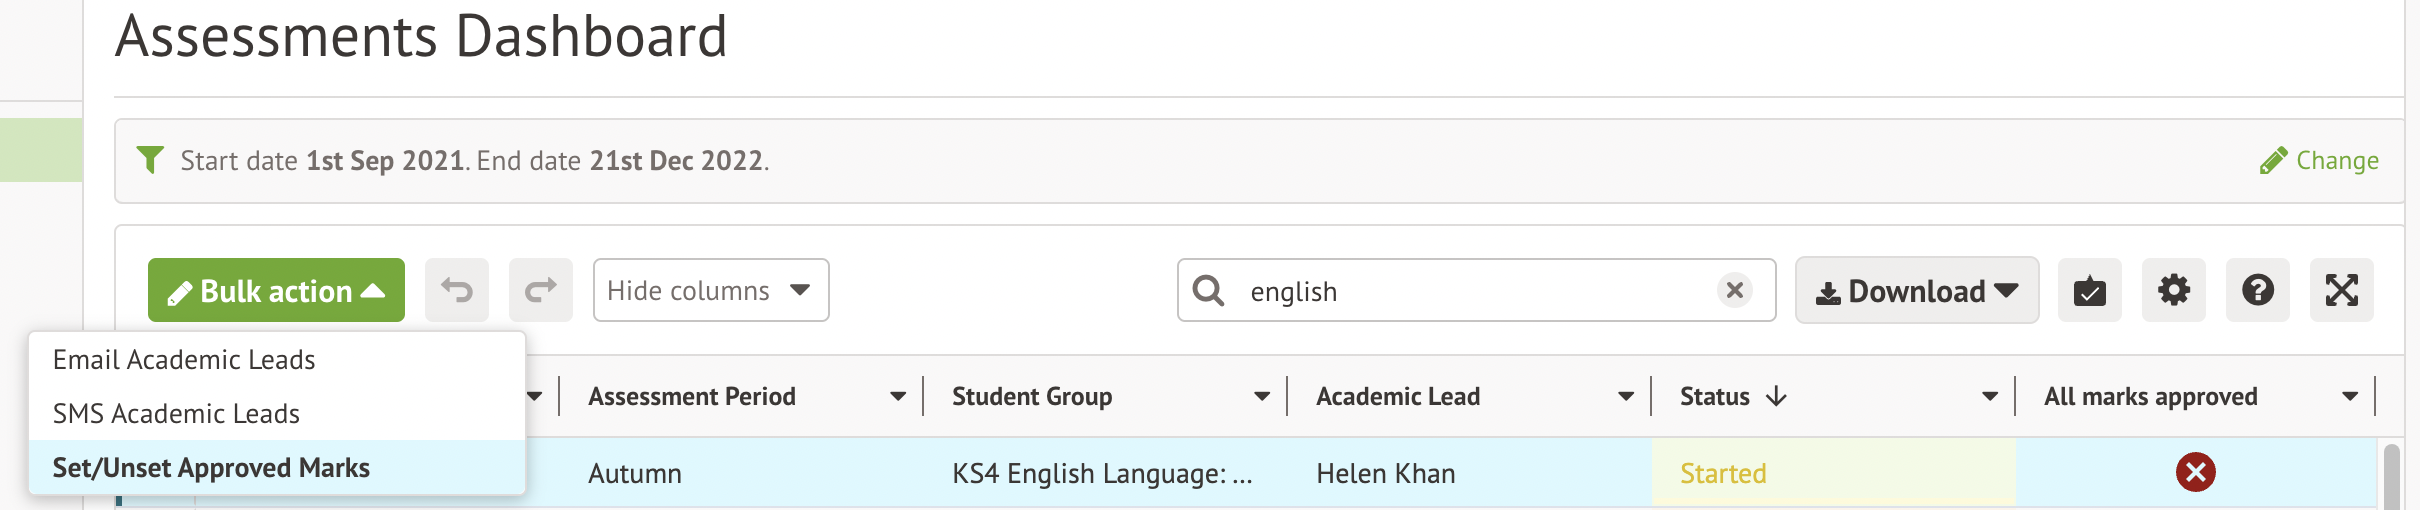Select Email Academic Leads menu option
Screen dimensions: 2420x510
point(184,360)
